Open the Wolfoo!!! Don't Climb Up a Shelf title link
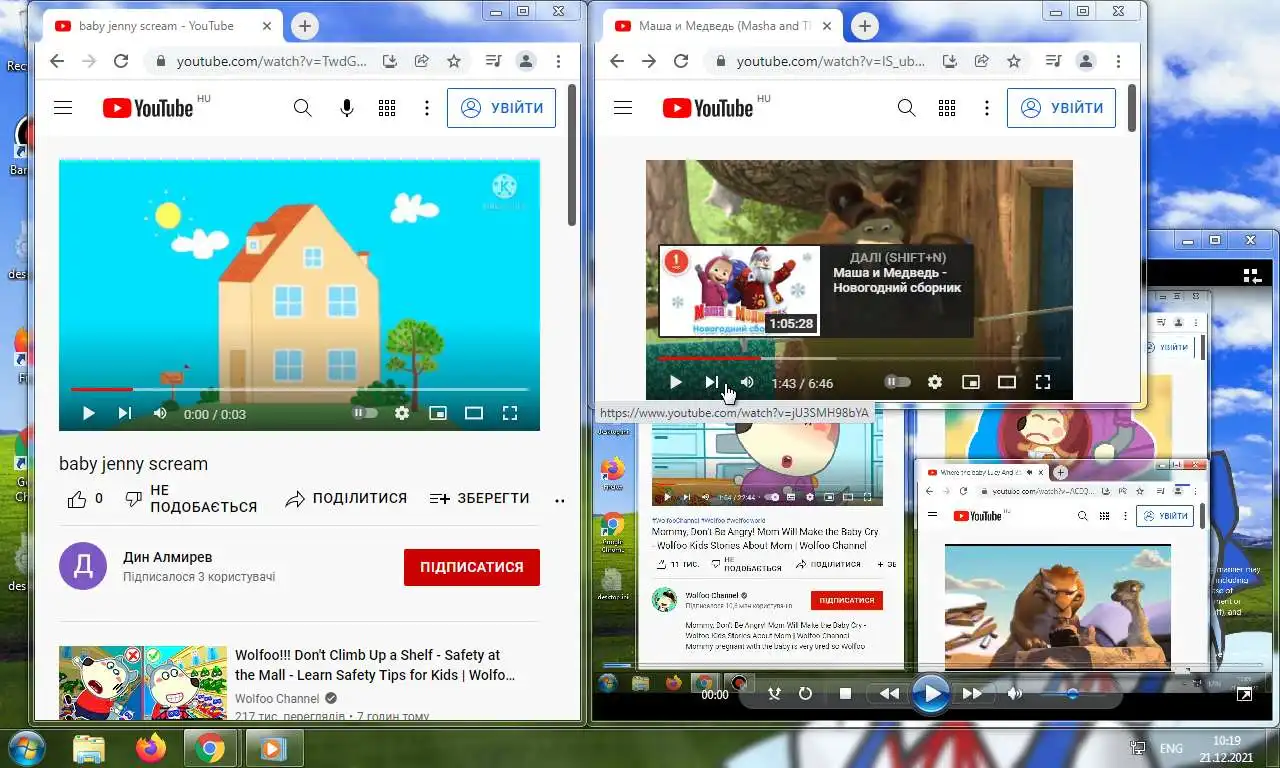This screenshot has width=1280, height=768. (375, 665)
